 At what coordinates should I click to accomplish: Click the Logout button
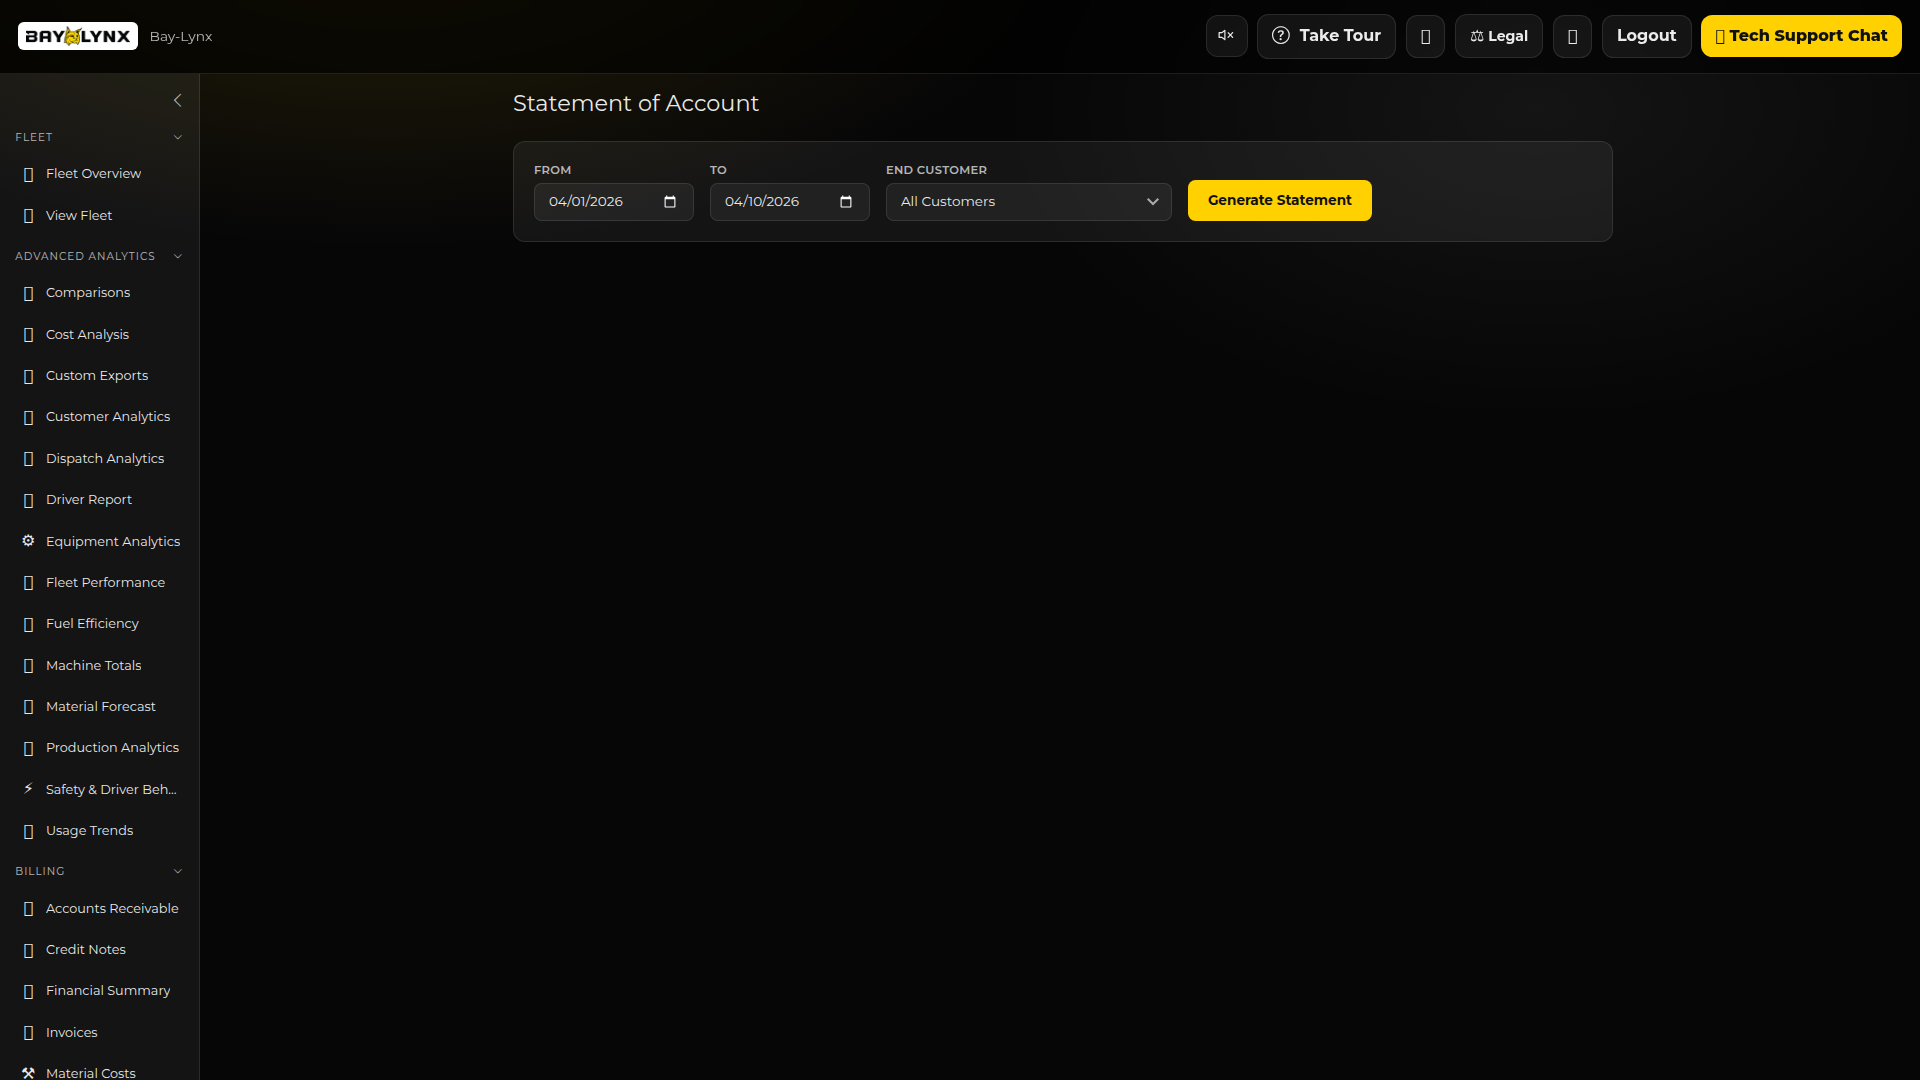click(1646, 36)
